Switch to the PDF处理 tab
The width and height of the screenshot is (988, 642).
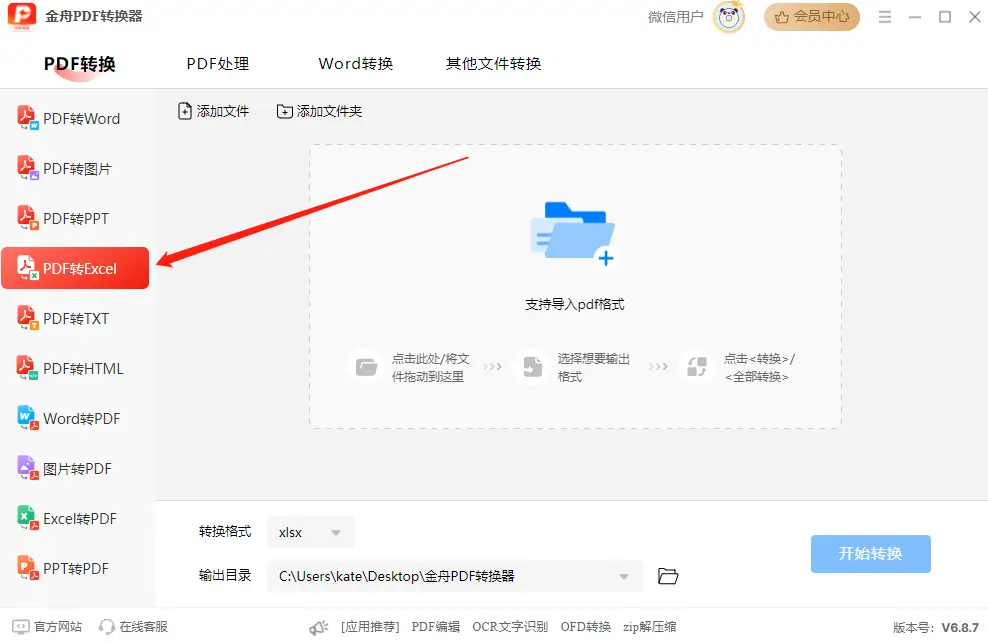216,63
